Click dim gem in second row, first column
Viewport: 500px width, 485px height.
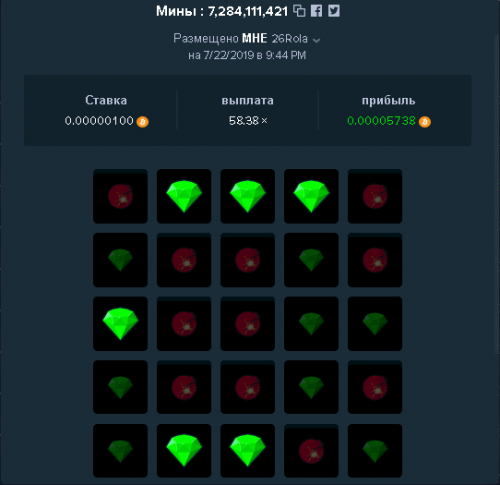click(x=120, y=260)
